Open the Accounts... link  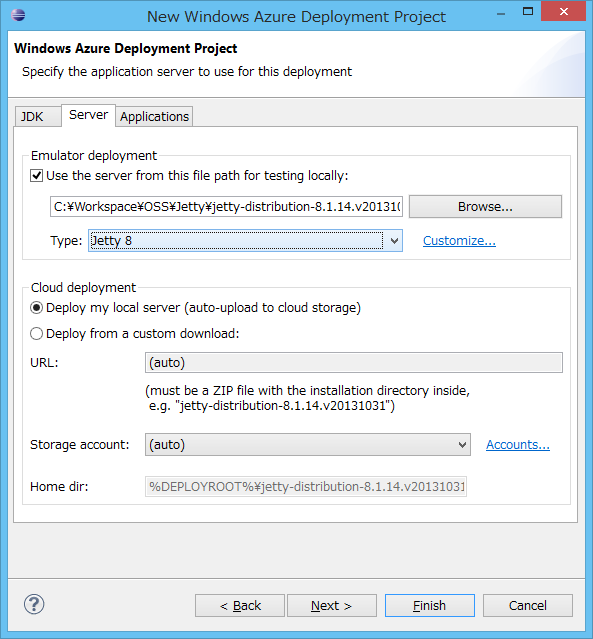coord(518,445)
